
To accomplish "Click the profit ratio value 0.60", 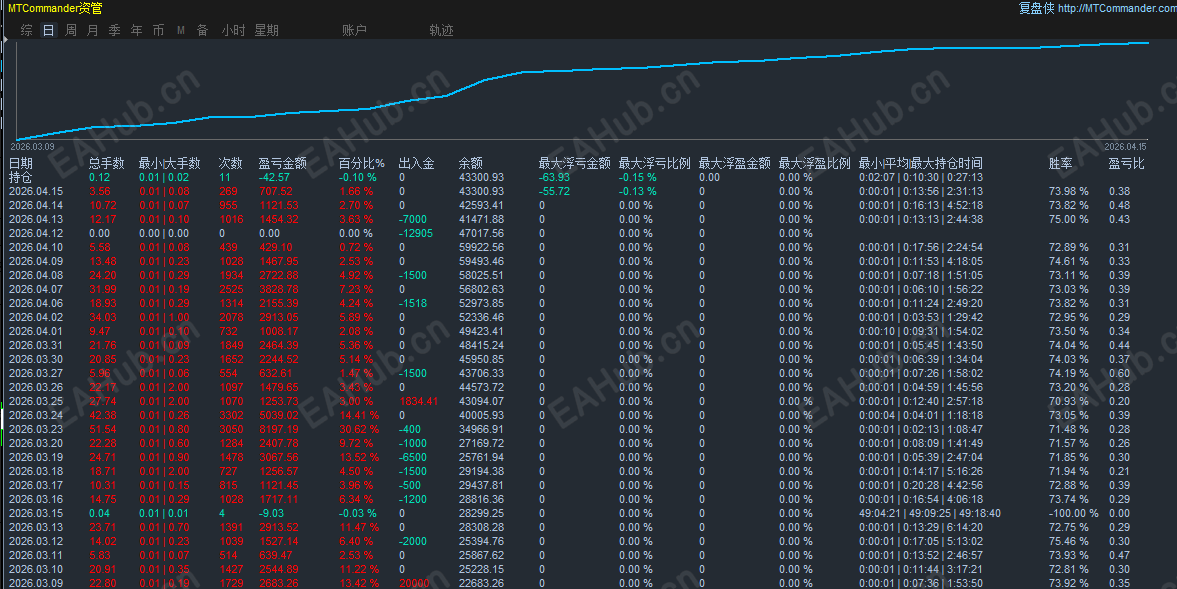I will [x=1119, y=373].
